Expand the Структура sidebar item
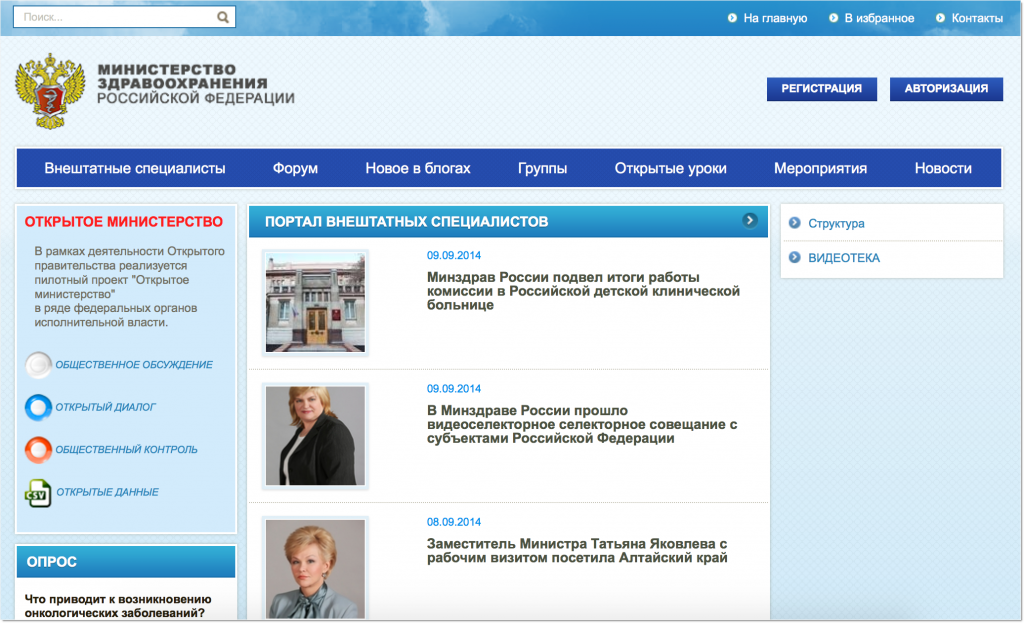This screenshot has width=1024, height=623. (836, 224)
